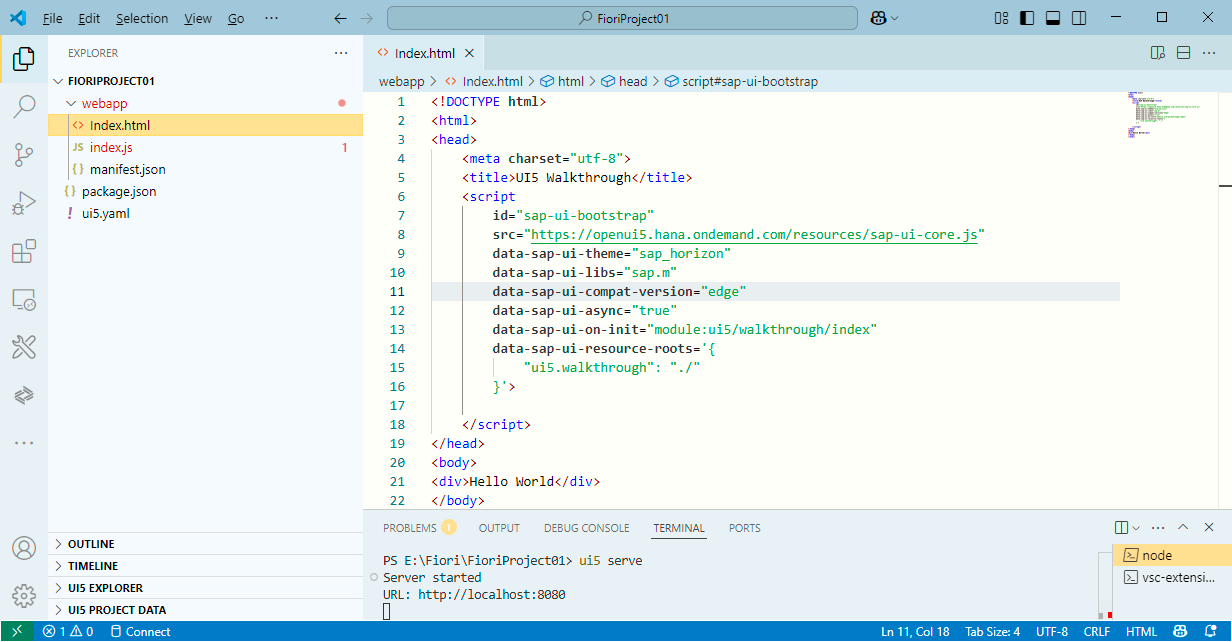Open errors and warnings status indicator
This screenshot has width=1232, height=642.
68,631
